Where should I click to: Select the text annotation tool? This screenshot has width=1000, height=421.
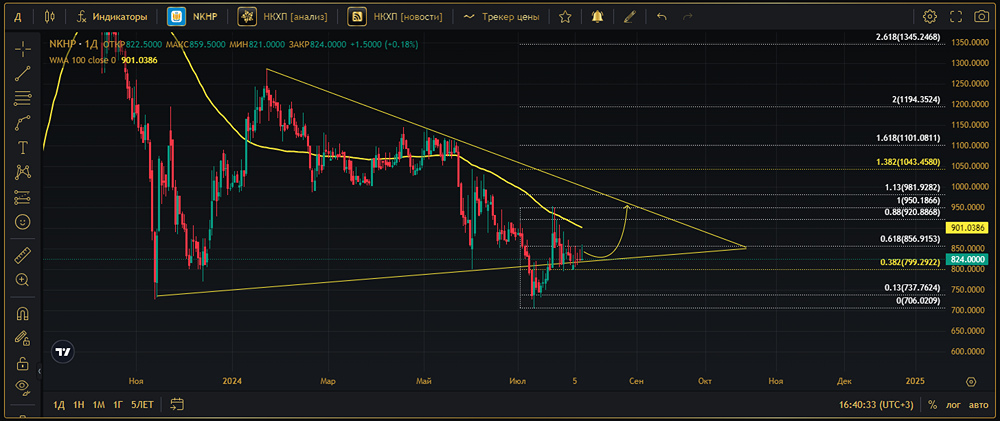[24, 147]
